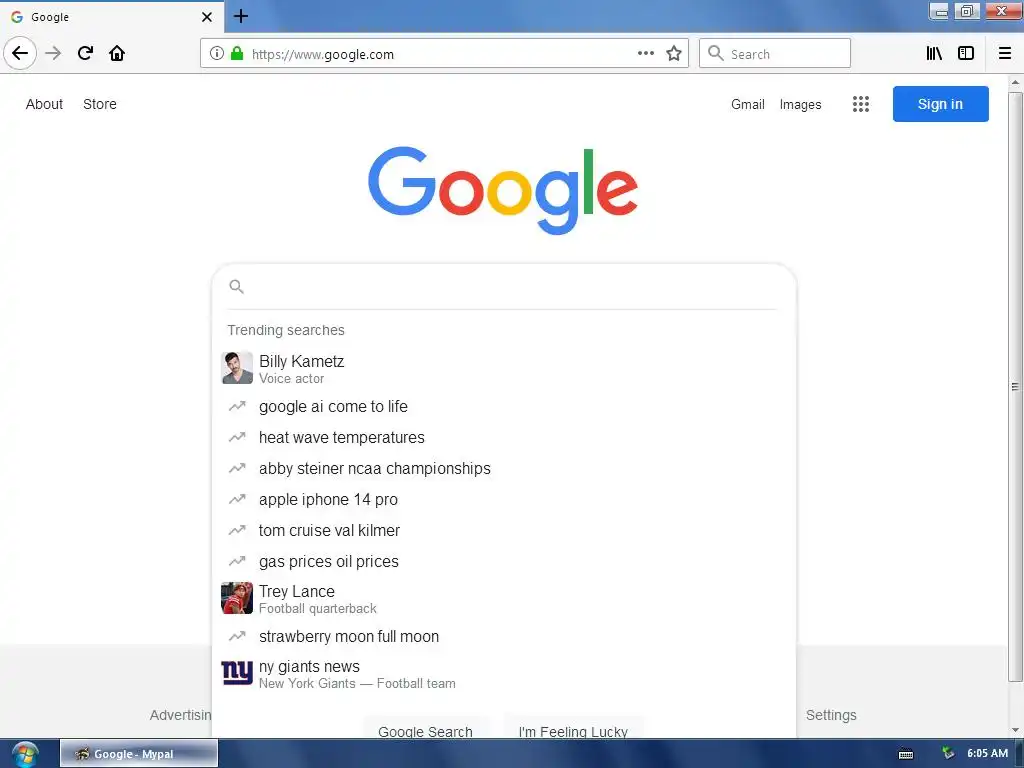Open the Windows Start button

[24, 754]
